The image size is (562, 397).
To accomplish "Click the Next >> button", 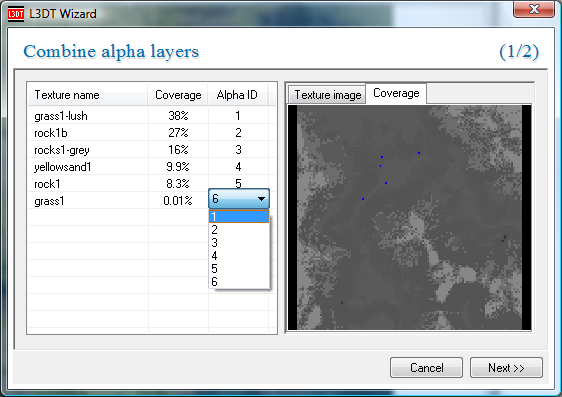I will (506, 368).
